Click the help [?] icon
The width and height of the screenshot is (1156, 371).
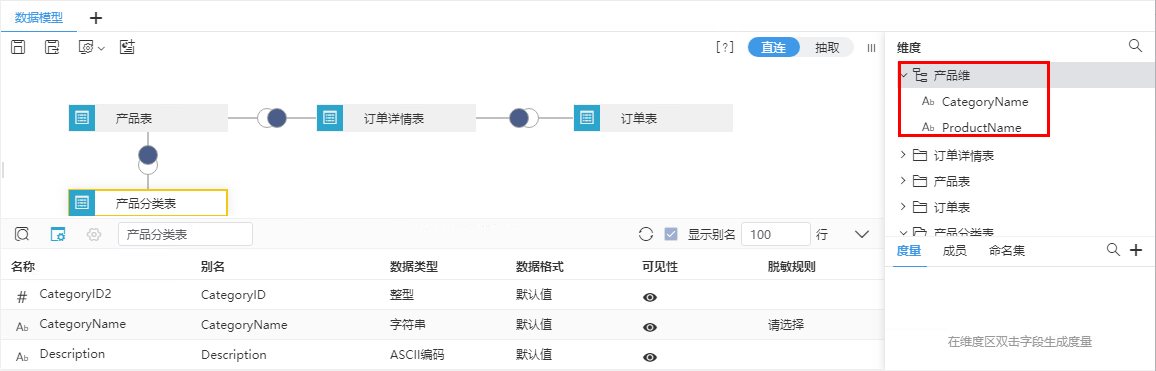725,47
